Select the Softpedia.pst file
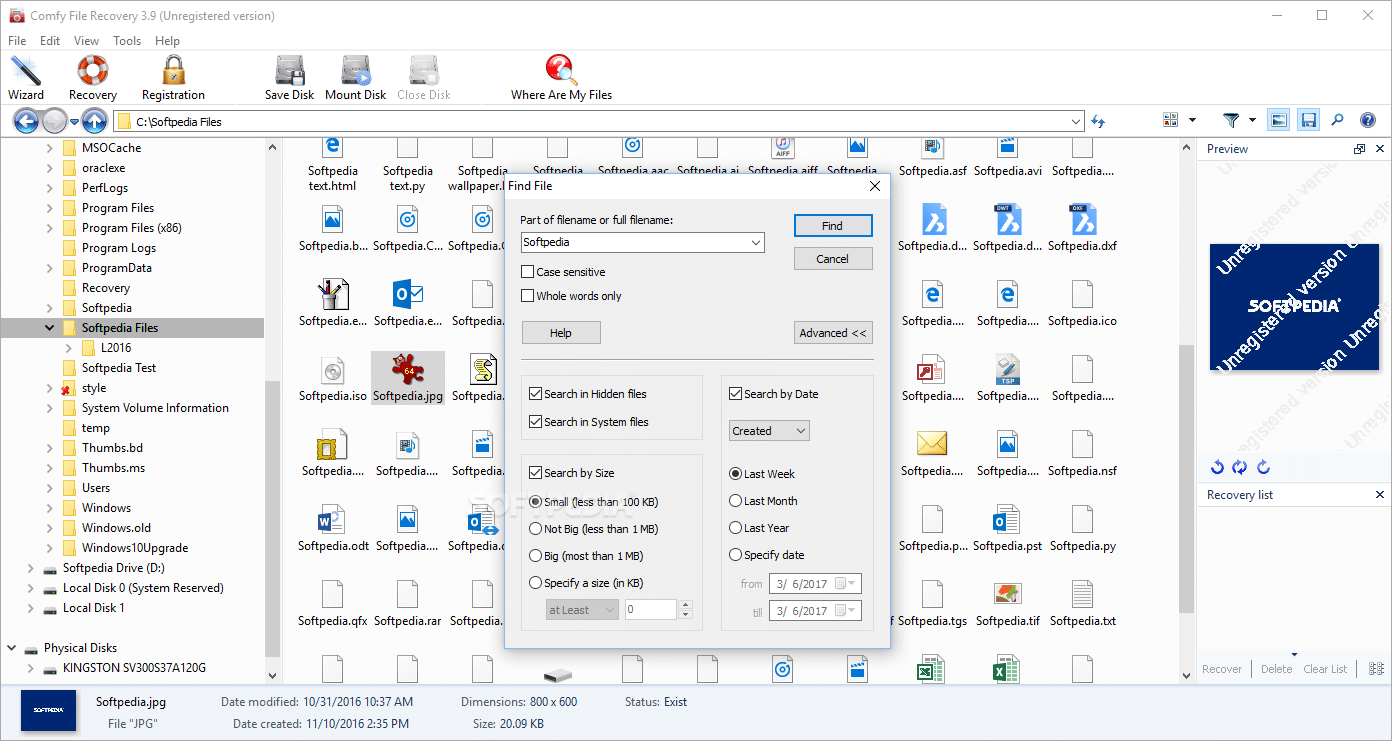Viewport: 1392px width, 741px height. click(x=1007, y=529)
